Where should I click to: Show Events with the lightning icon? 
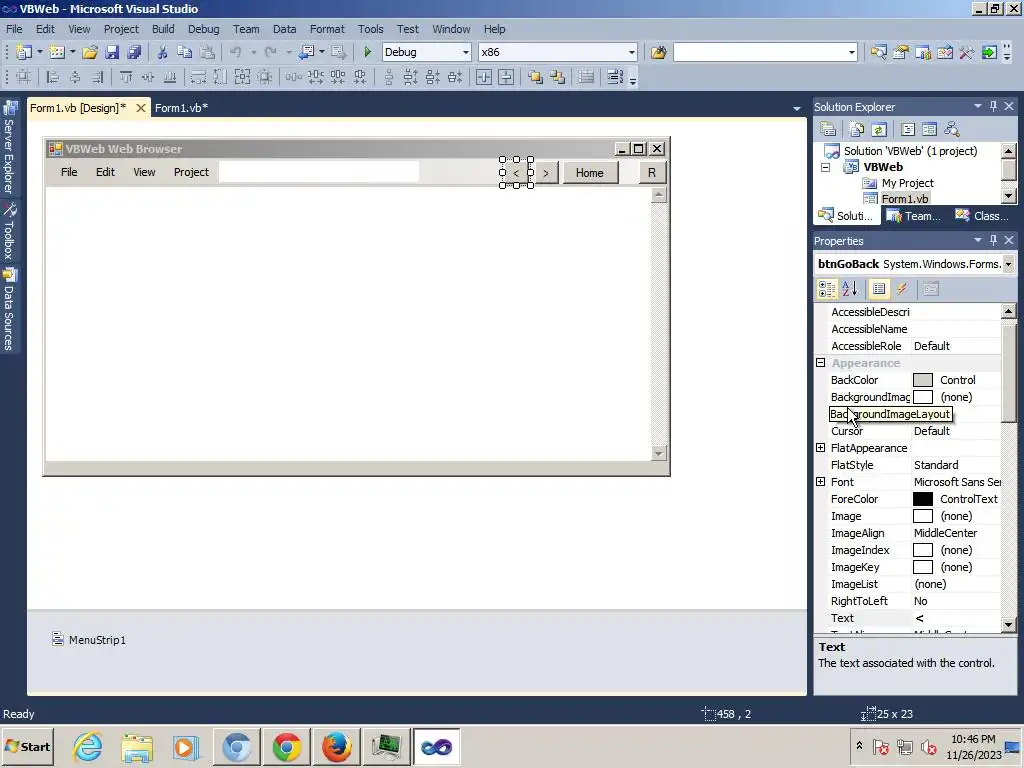click(902, 289)
